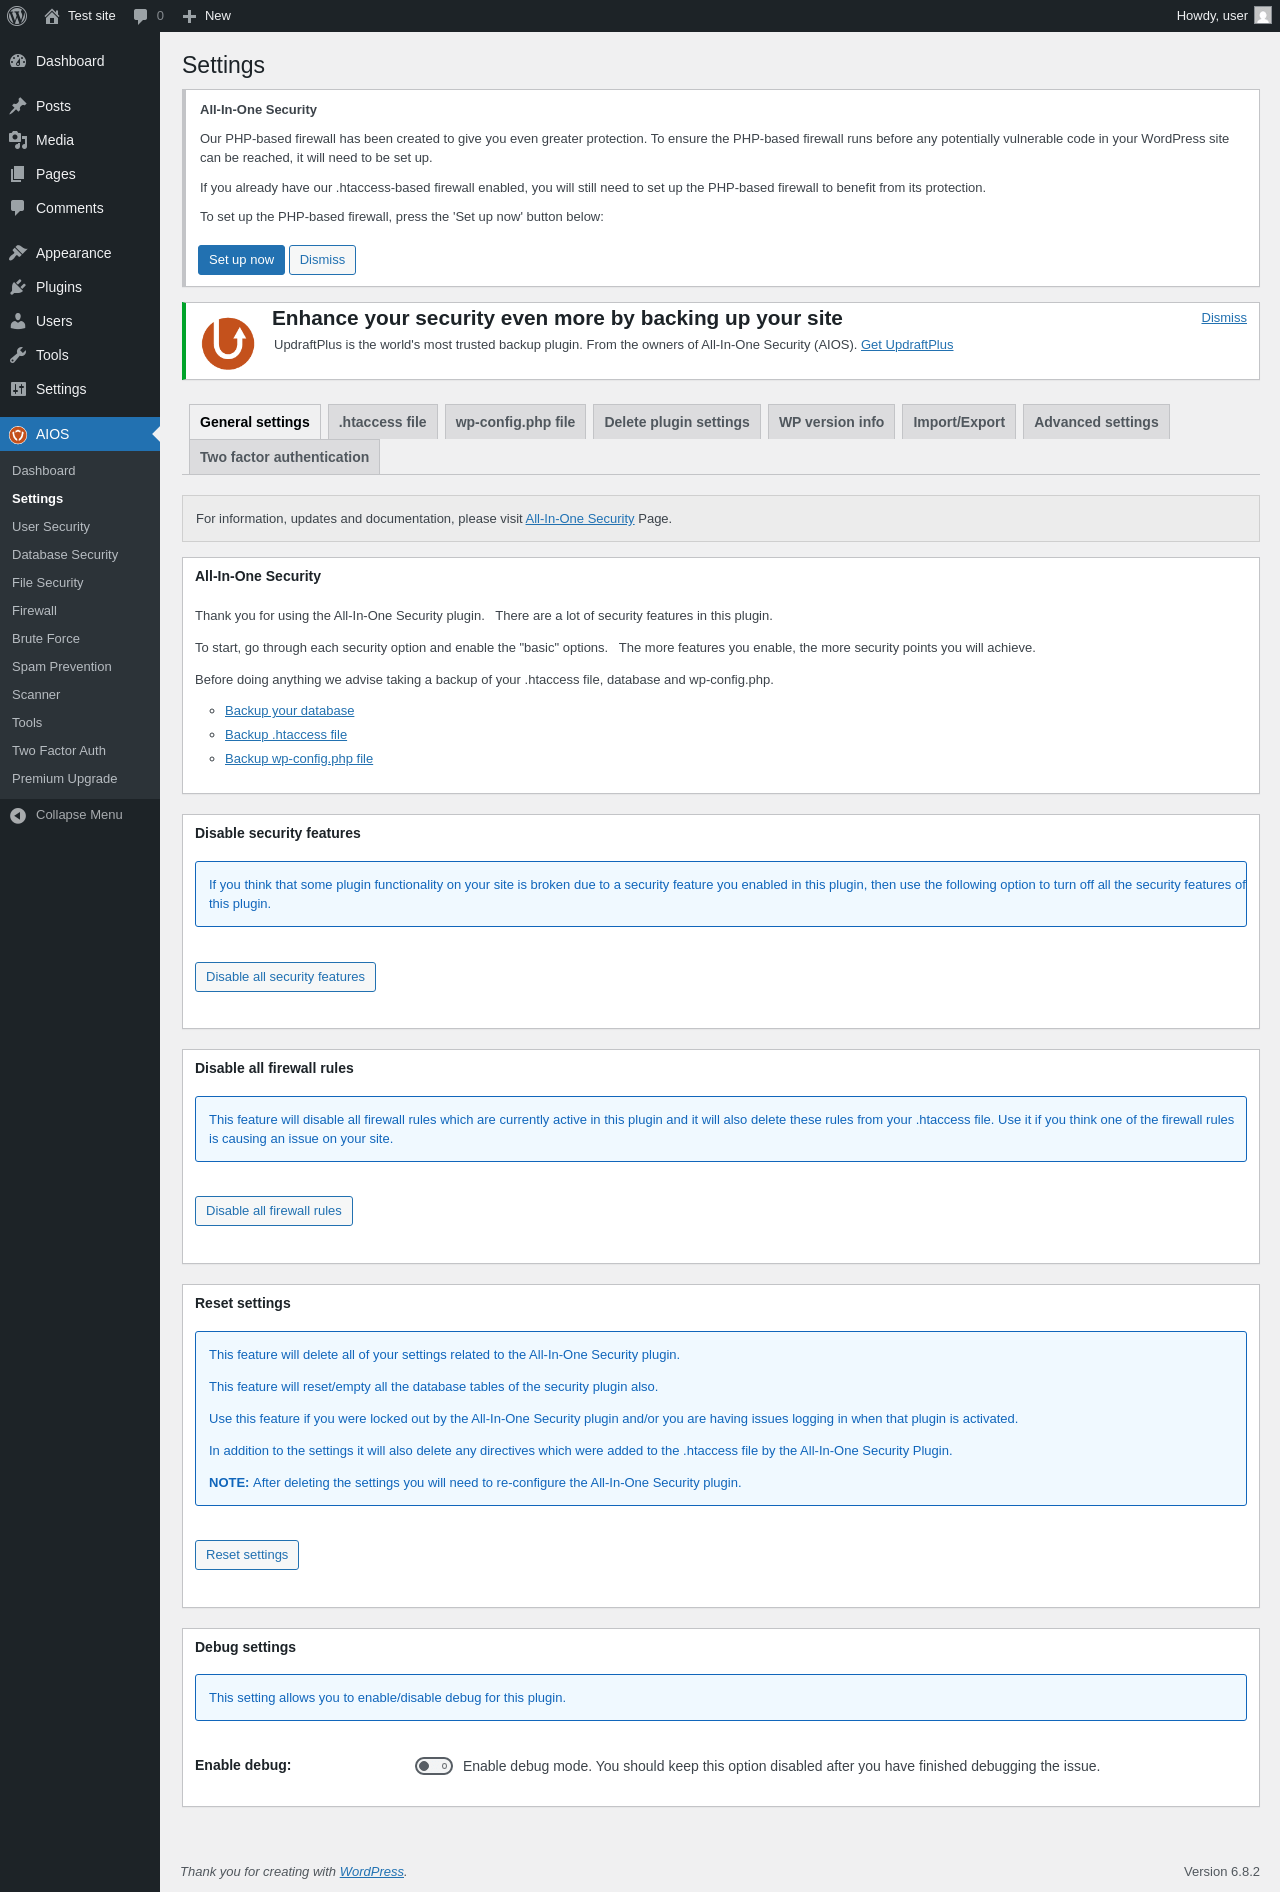
Task: Open User Security submenu item
Action: pos(80,527)
